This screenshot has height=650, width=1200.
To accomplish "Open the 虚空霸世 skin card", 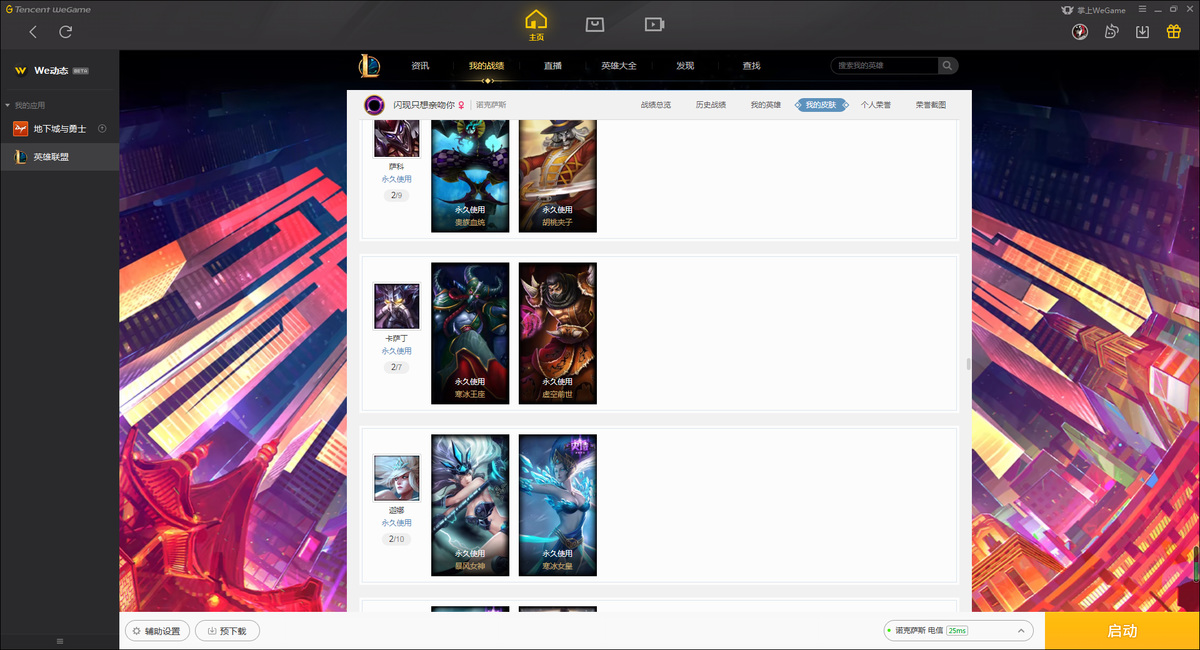I will 558,333.
